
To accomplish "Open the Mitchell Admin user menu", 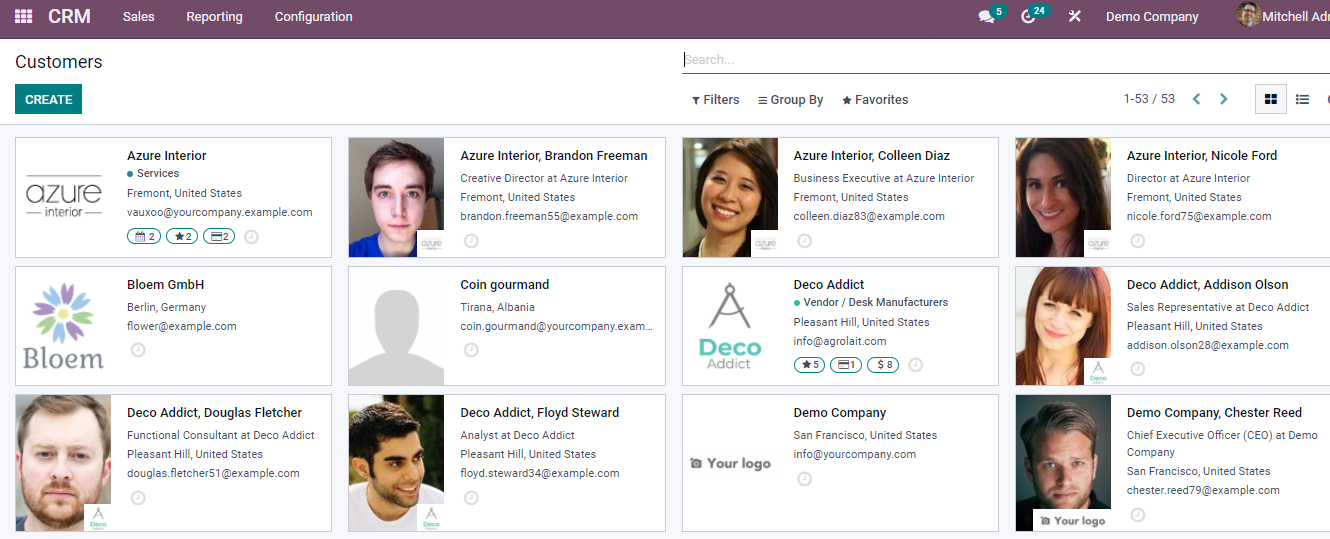I will coord(1283,17).
